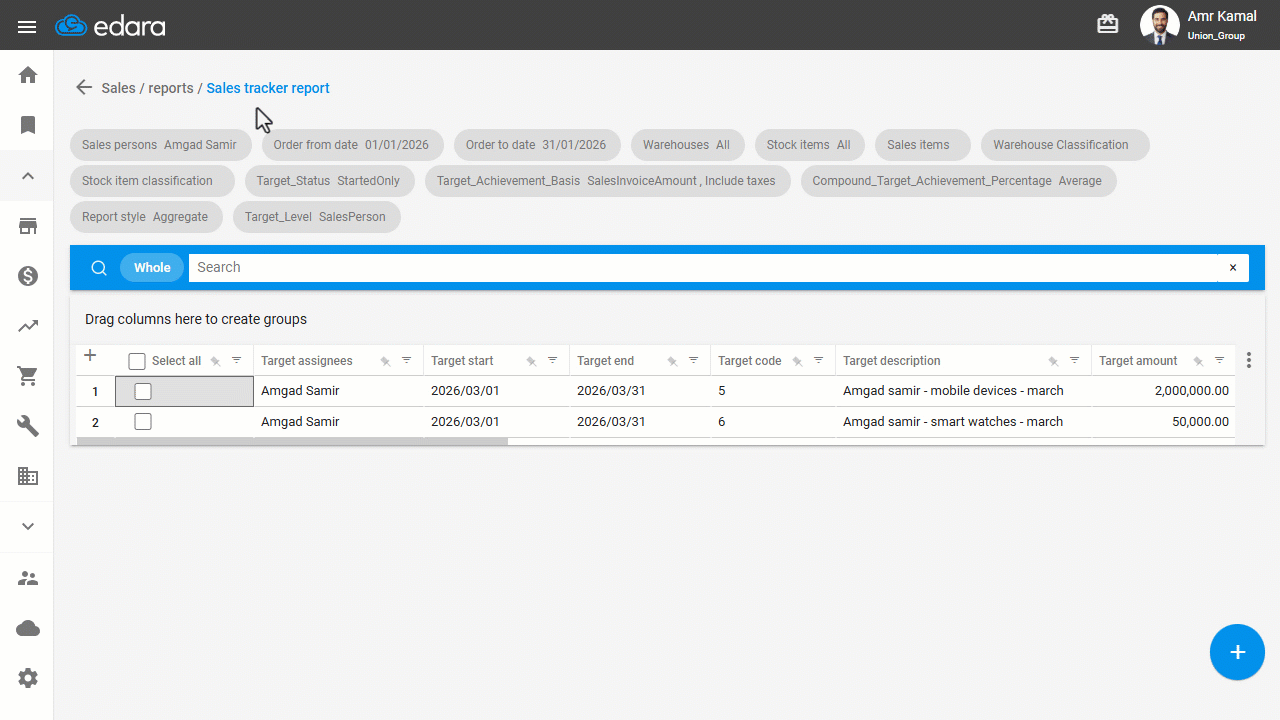Open the trending chart sidebar icon
Viewport: 1280px width, 720px height.
(28, 326)
